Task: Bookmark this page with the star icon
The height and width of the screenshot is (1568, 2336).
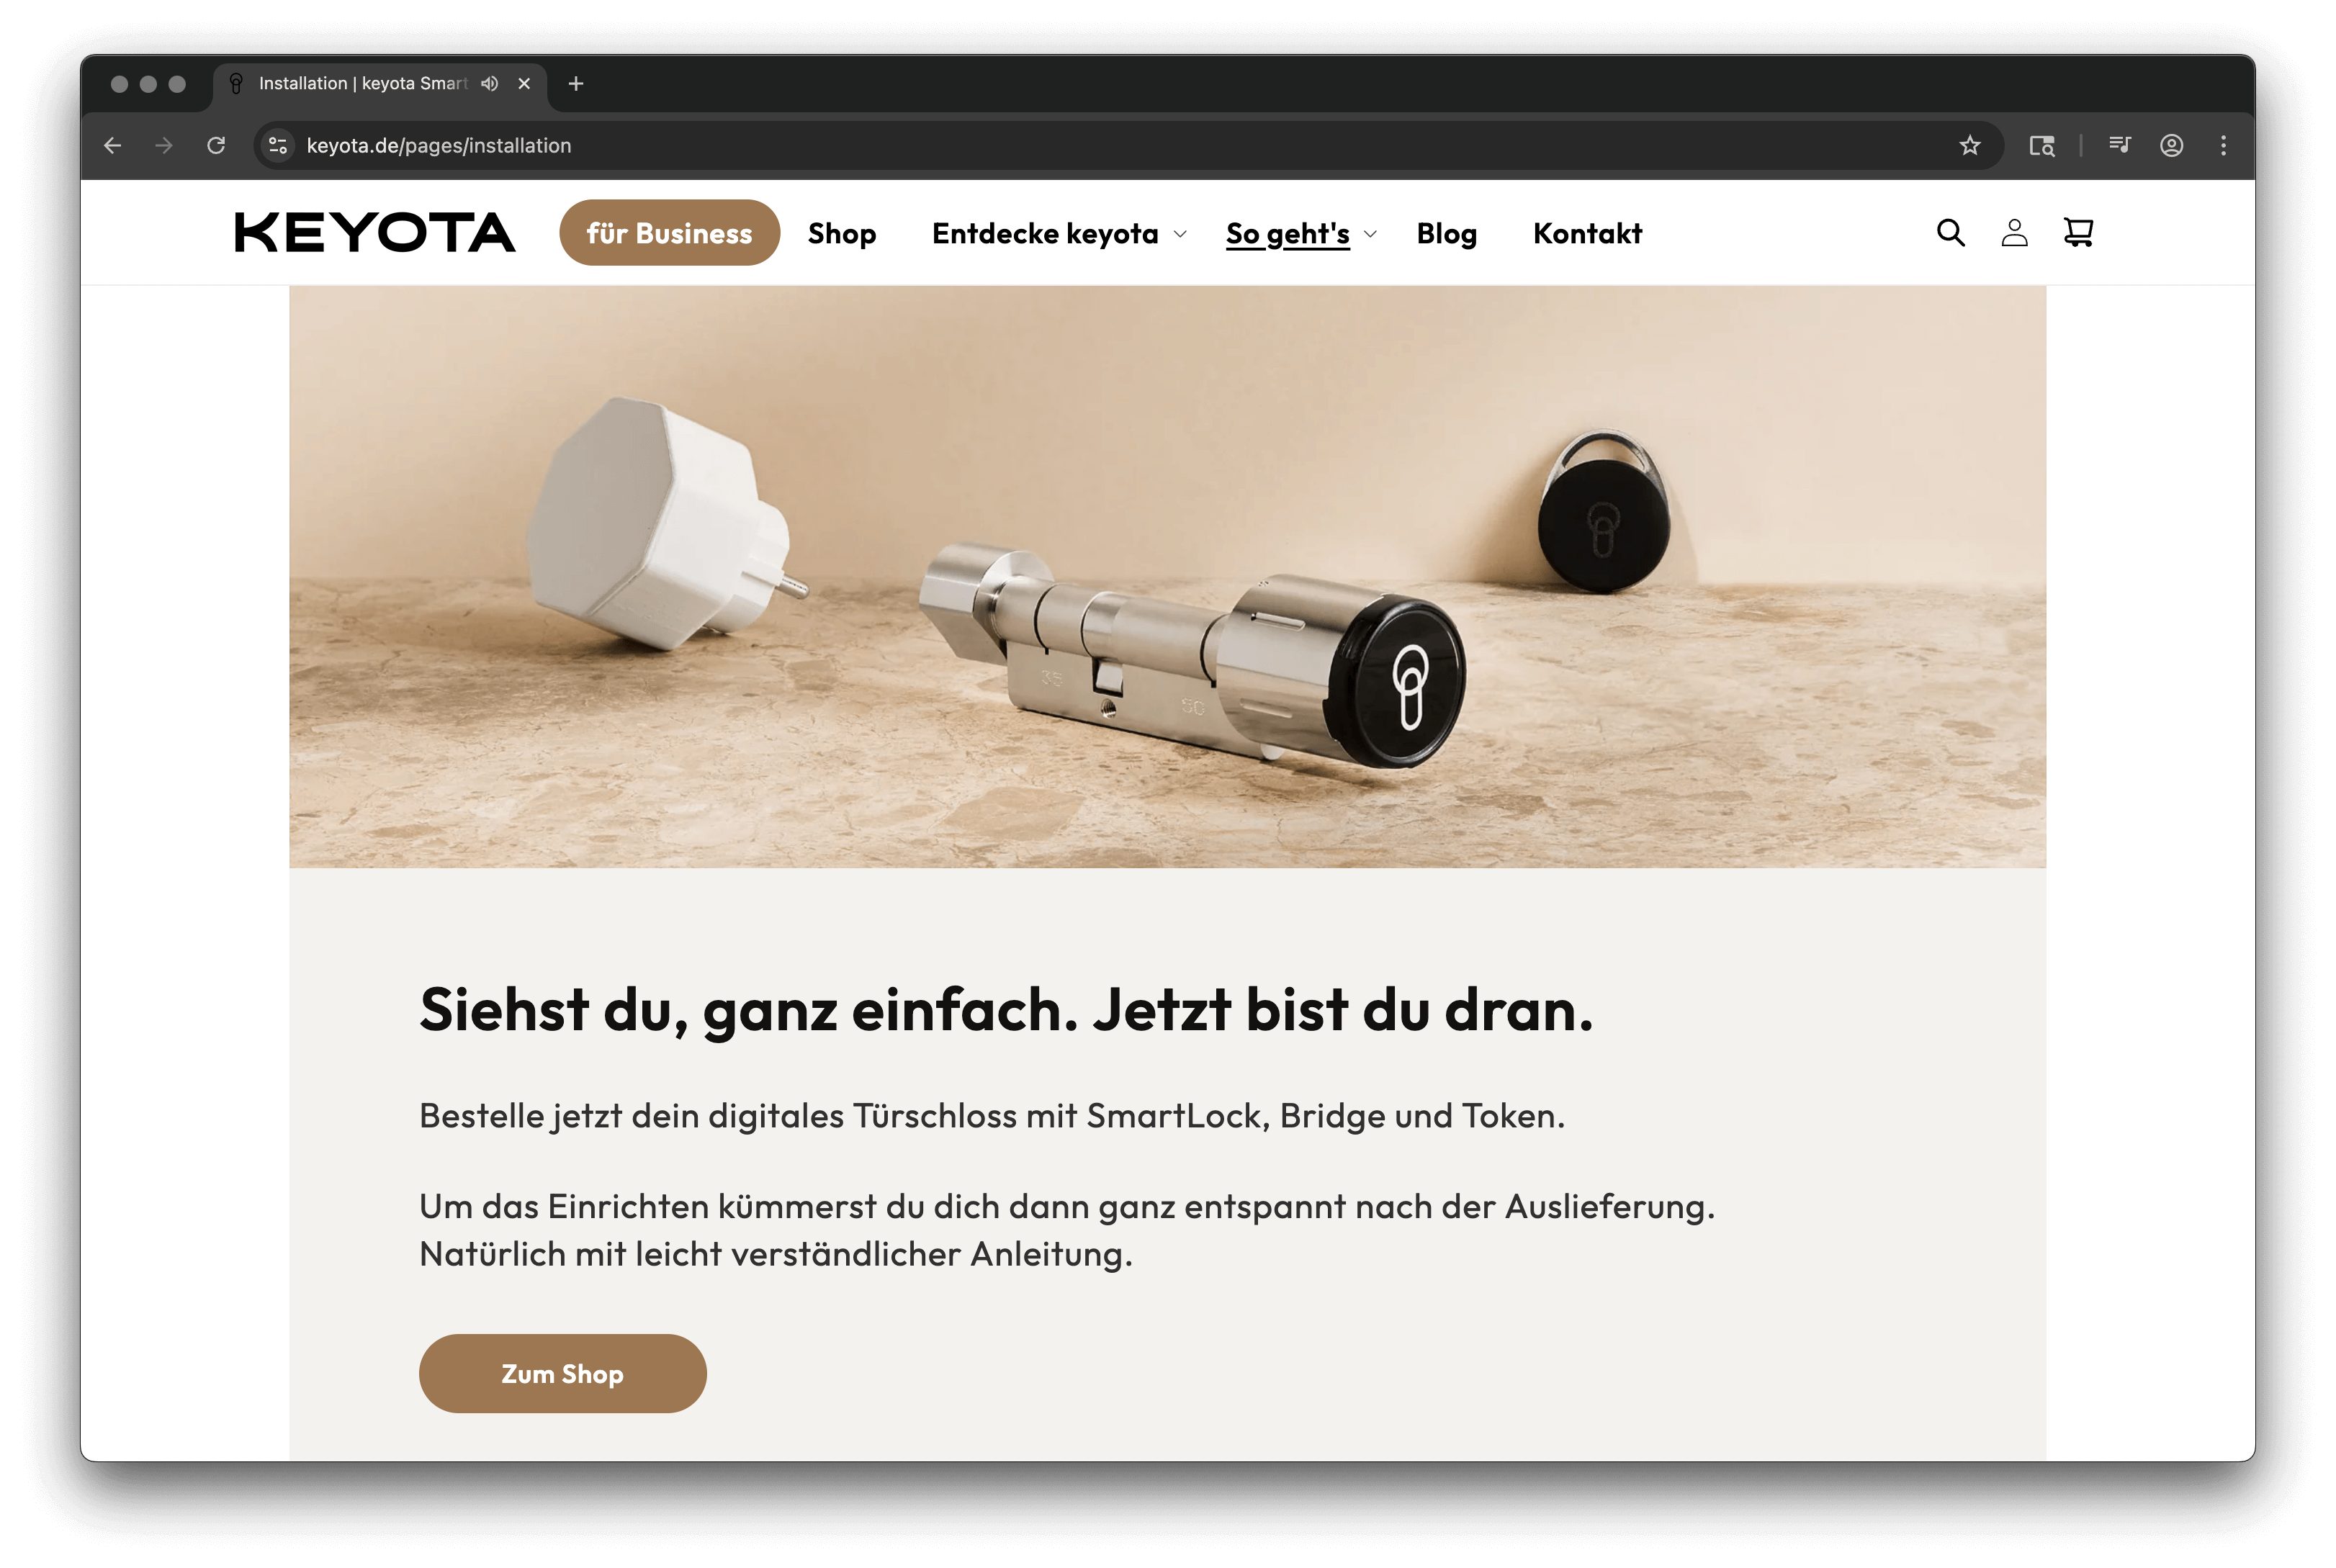Action: (x=1969, y=146)
